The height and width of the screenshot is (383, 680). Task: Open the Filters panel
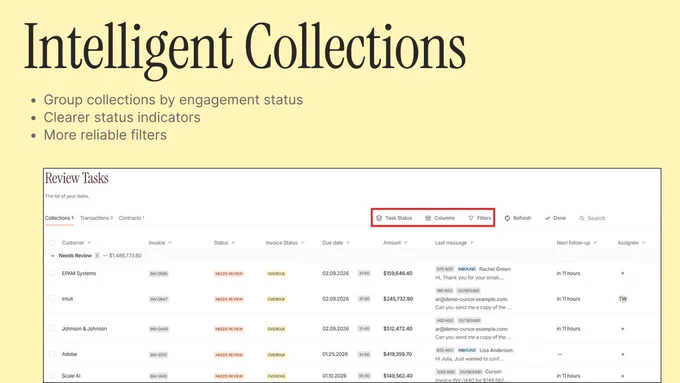click(480, 218)
